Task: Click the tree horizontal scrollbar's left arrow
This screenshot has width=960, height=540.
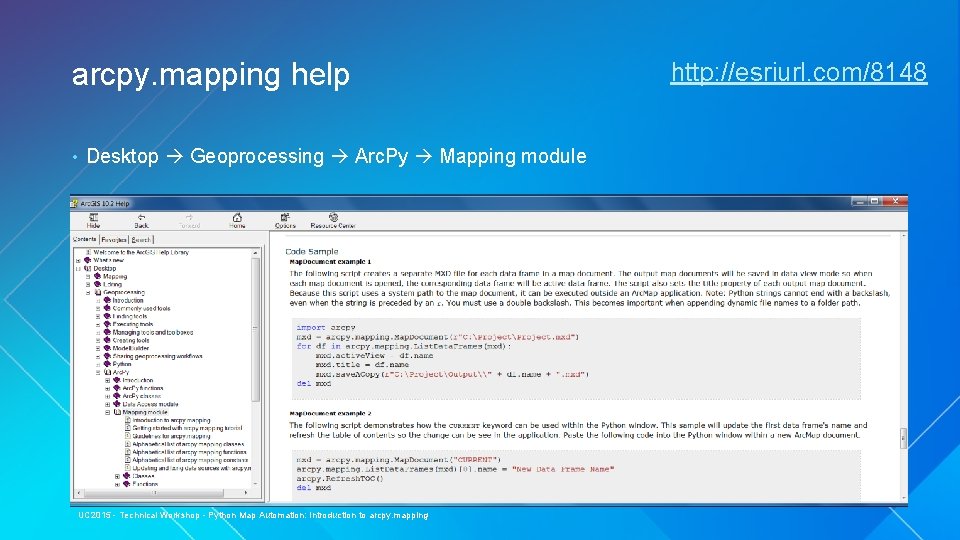Action: pos(78,492)
